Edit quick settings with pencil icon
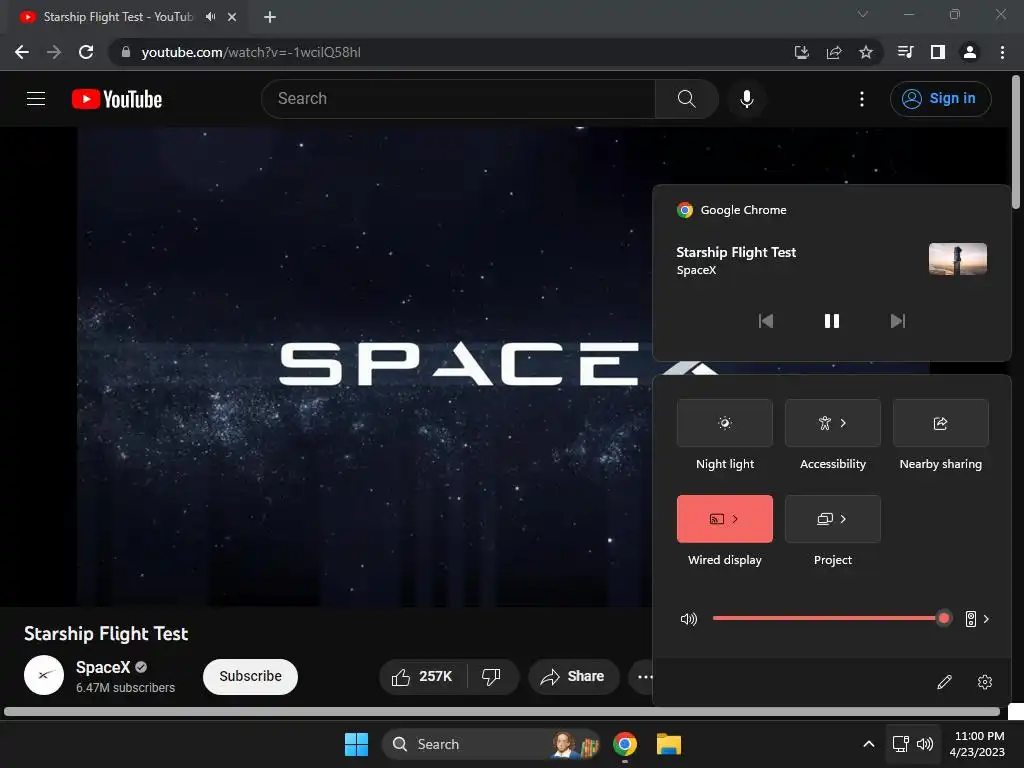Screen dimensions: 1024x768 coord(944,682)
